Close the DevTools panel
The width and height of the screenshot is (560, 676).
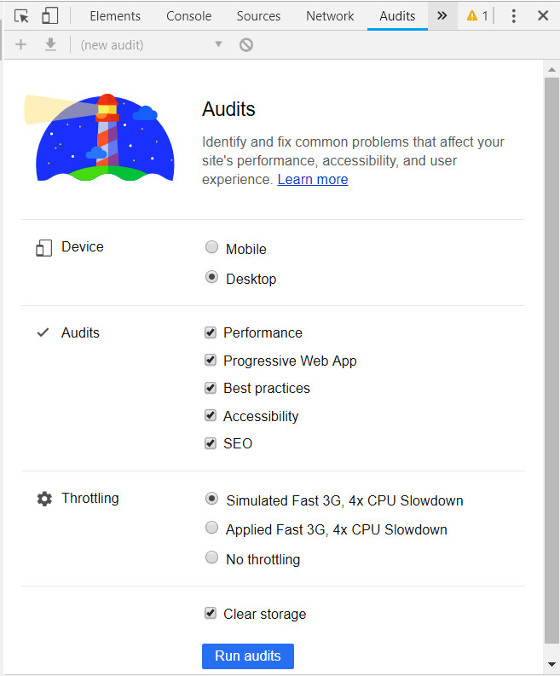coord(543,16)
